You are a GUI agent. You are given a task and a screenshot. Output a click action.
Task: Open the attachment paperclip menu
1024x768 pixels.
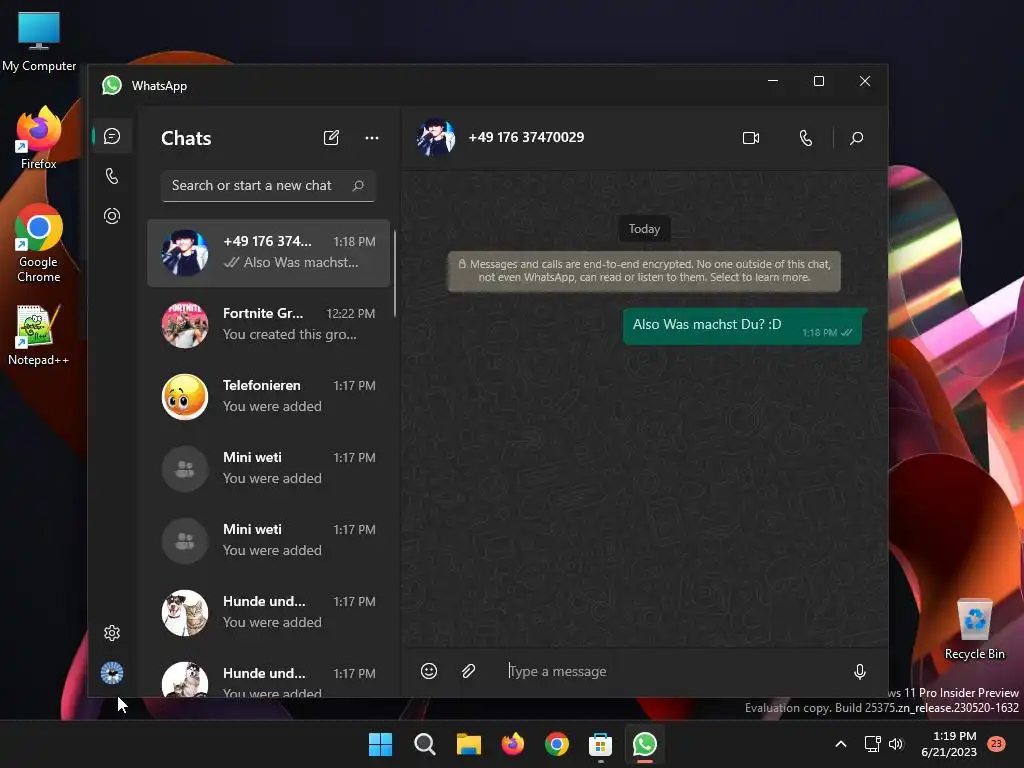468,671
